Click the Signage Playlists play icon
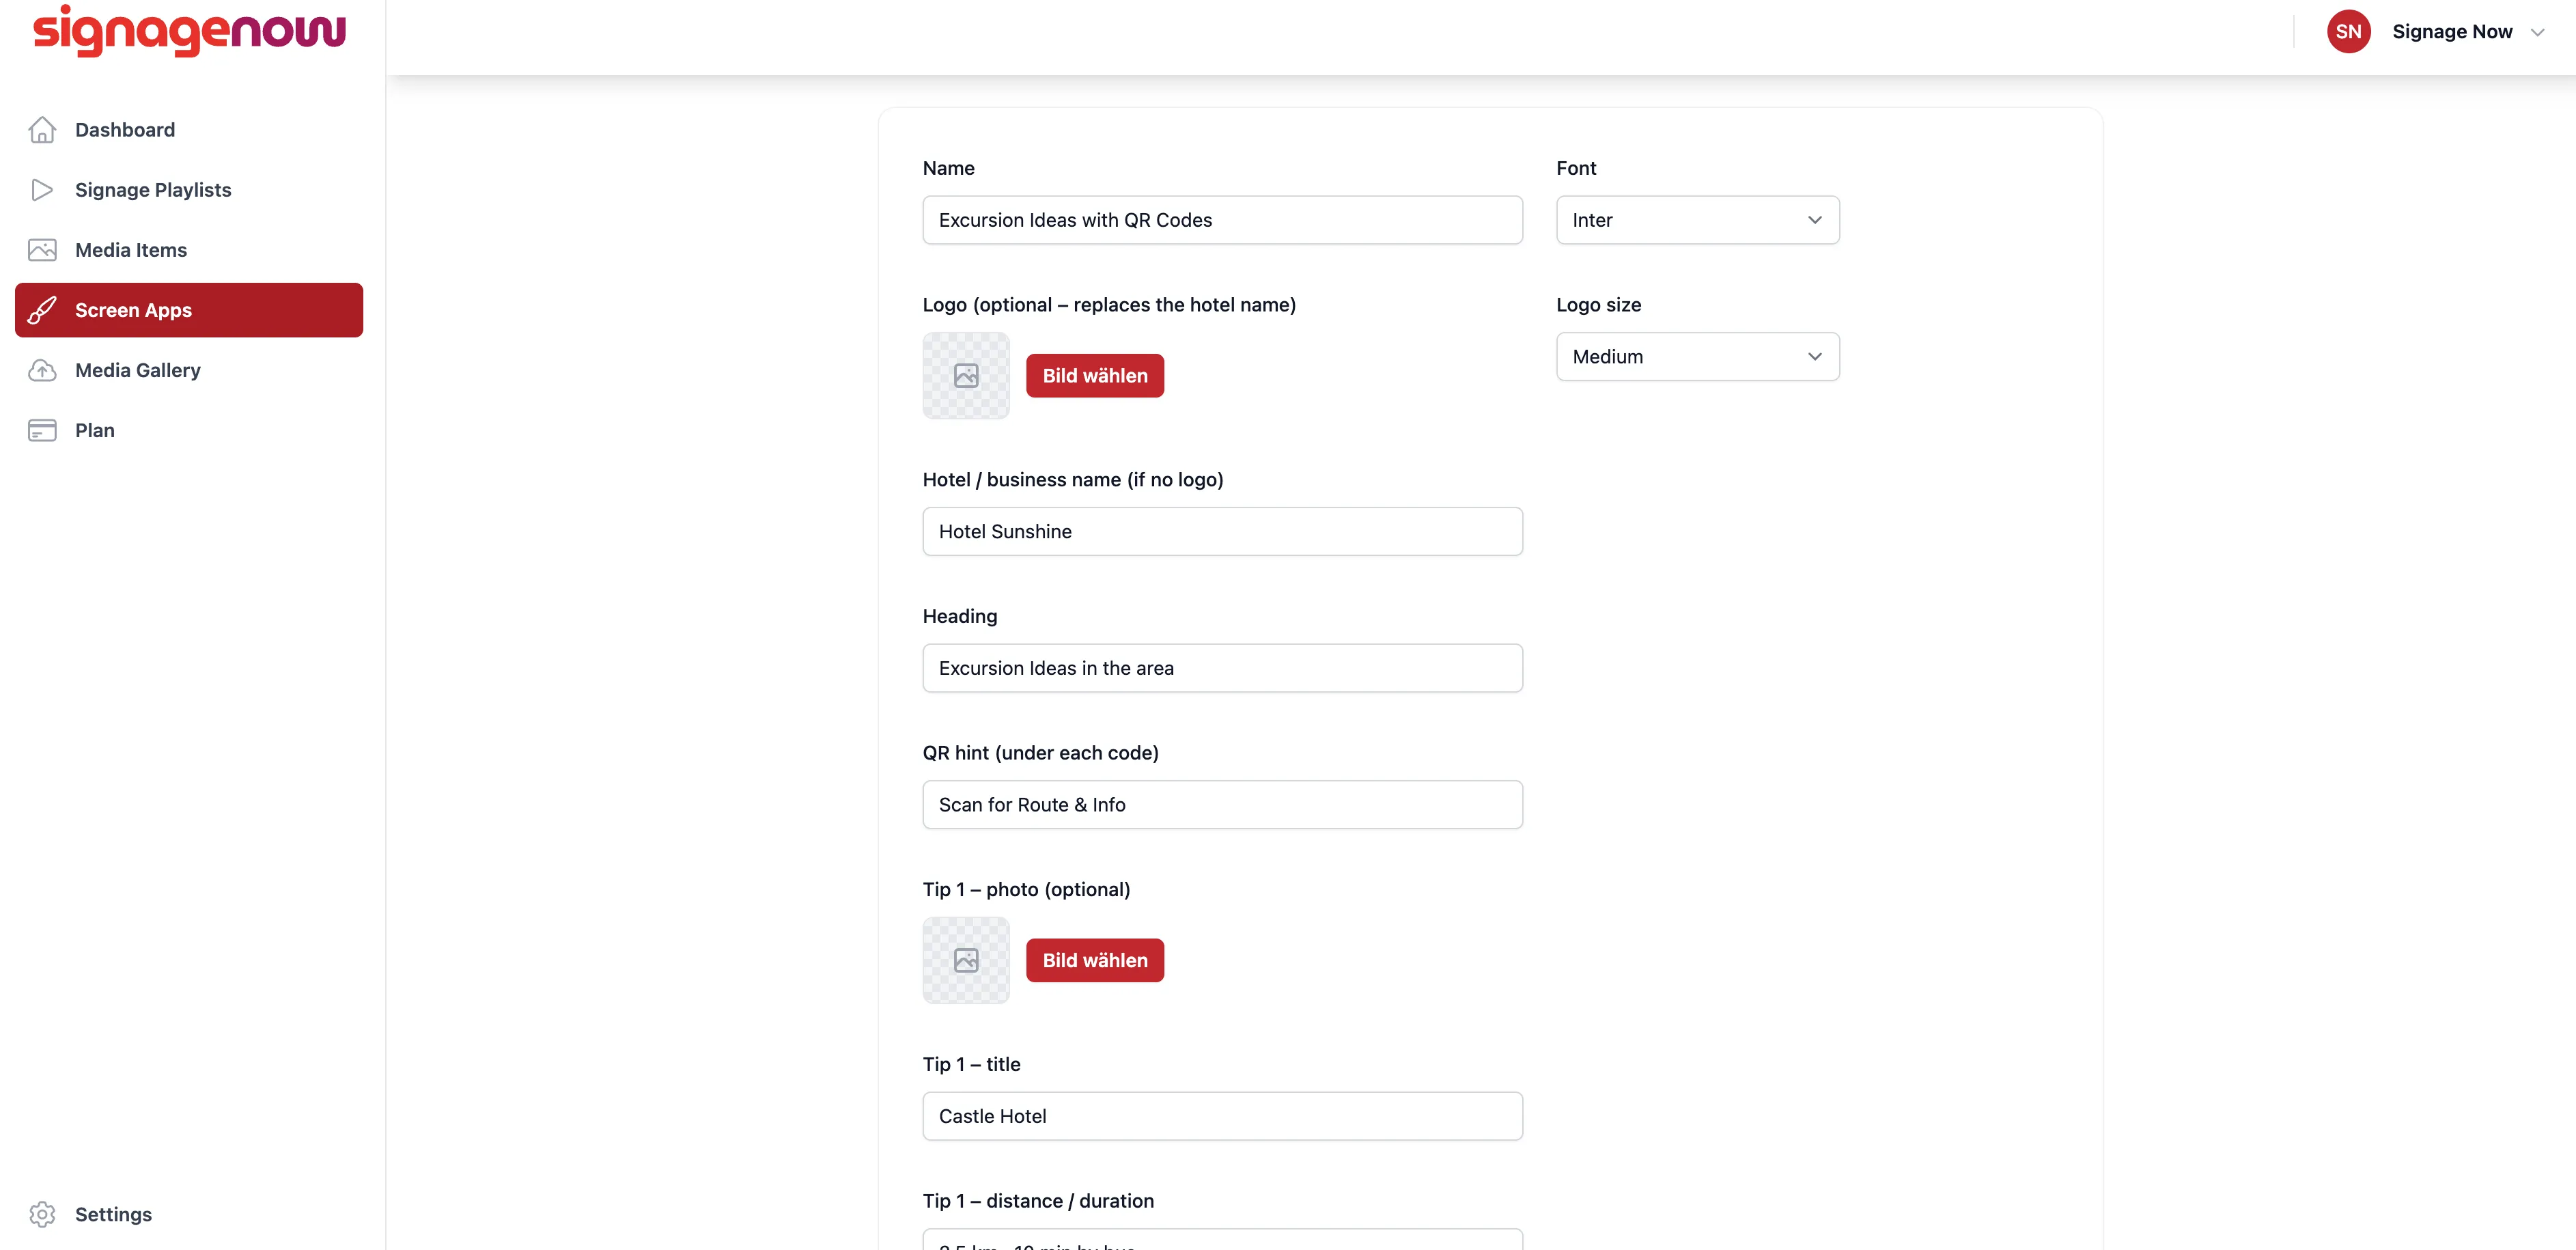The image size is (2576, 1250). (42, 190)
